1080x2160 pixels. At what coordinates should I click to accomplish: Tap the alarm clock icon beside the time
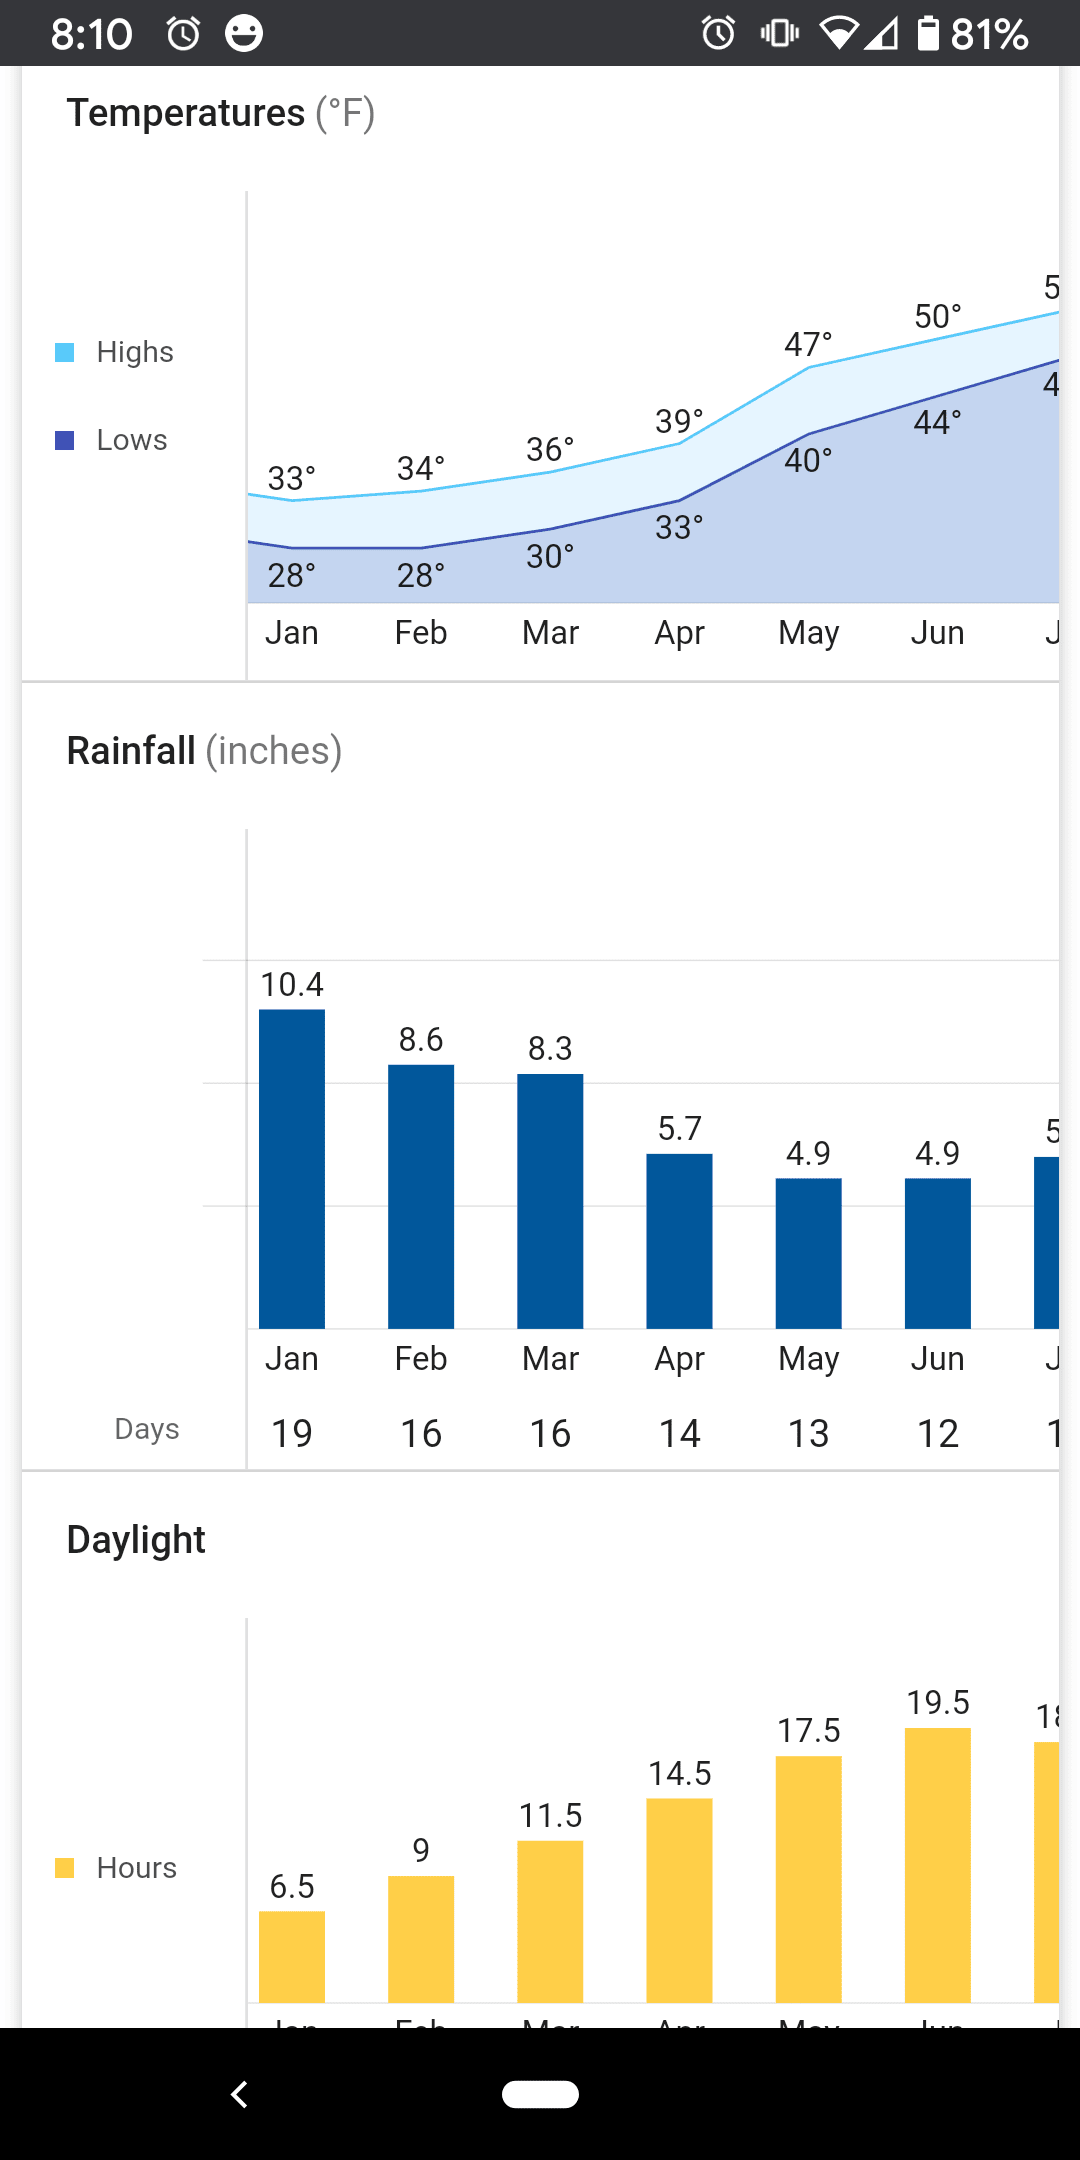[x=183, y=34]
